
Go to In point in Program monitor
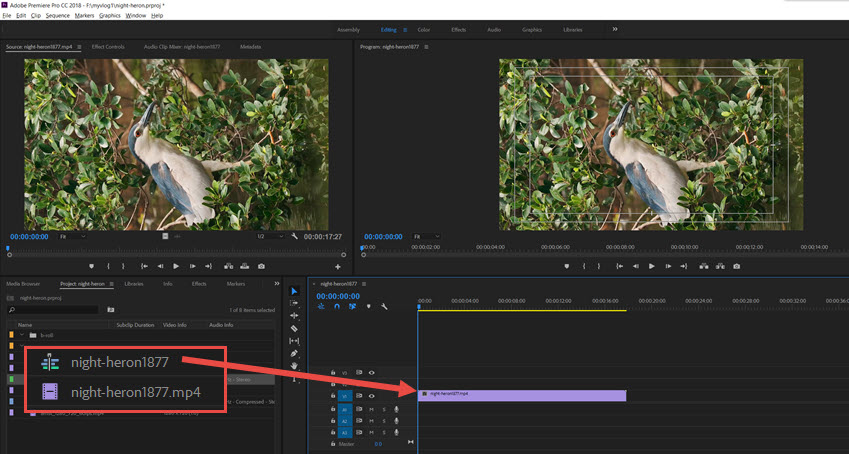(x=619, y=267)
